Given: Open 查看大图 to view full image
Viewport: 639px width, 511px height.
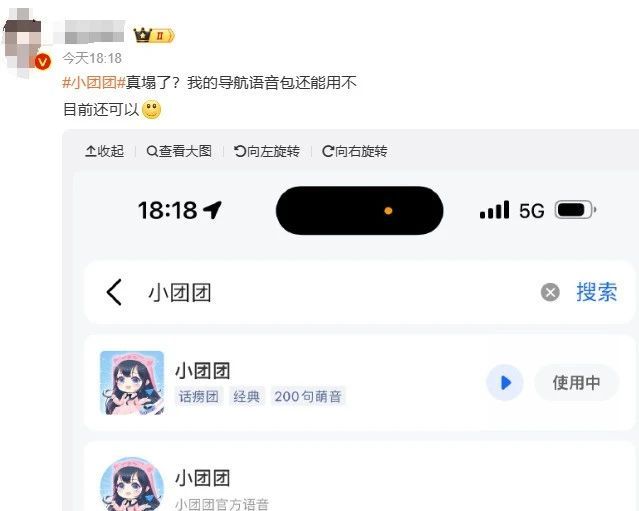Looking at the screenshot, I should tap(179, 151).
